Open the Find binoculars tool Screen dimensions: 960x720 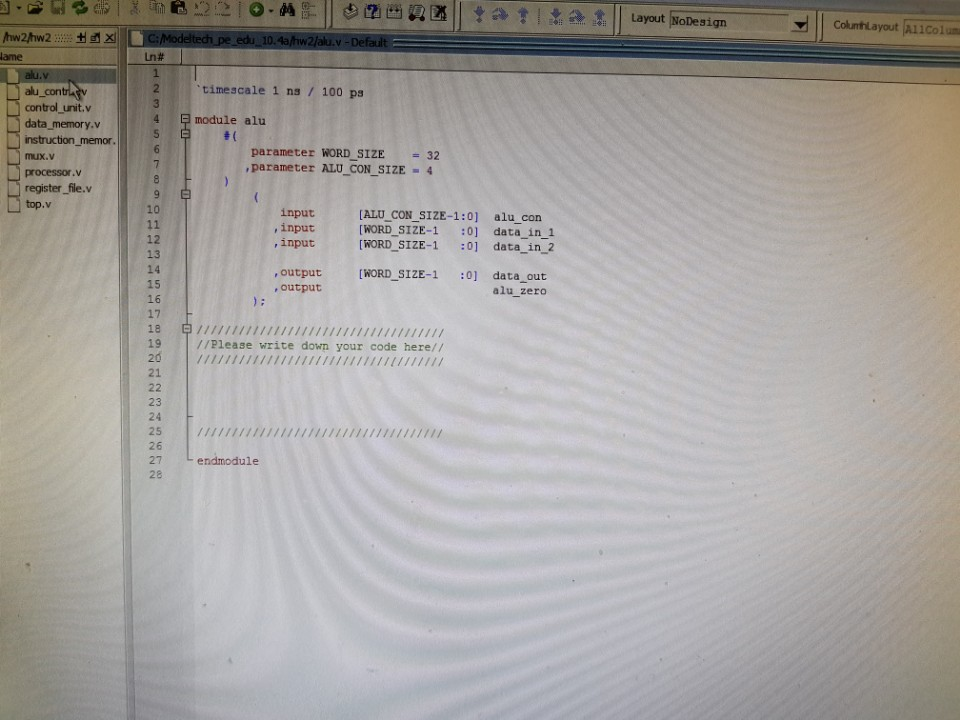(x=287, y=10)
